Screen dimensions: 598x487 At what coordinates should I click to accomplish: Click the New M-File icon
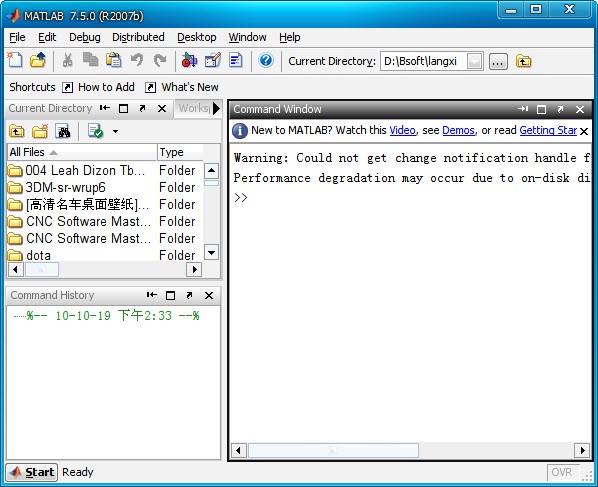(x=15, y=60)
